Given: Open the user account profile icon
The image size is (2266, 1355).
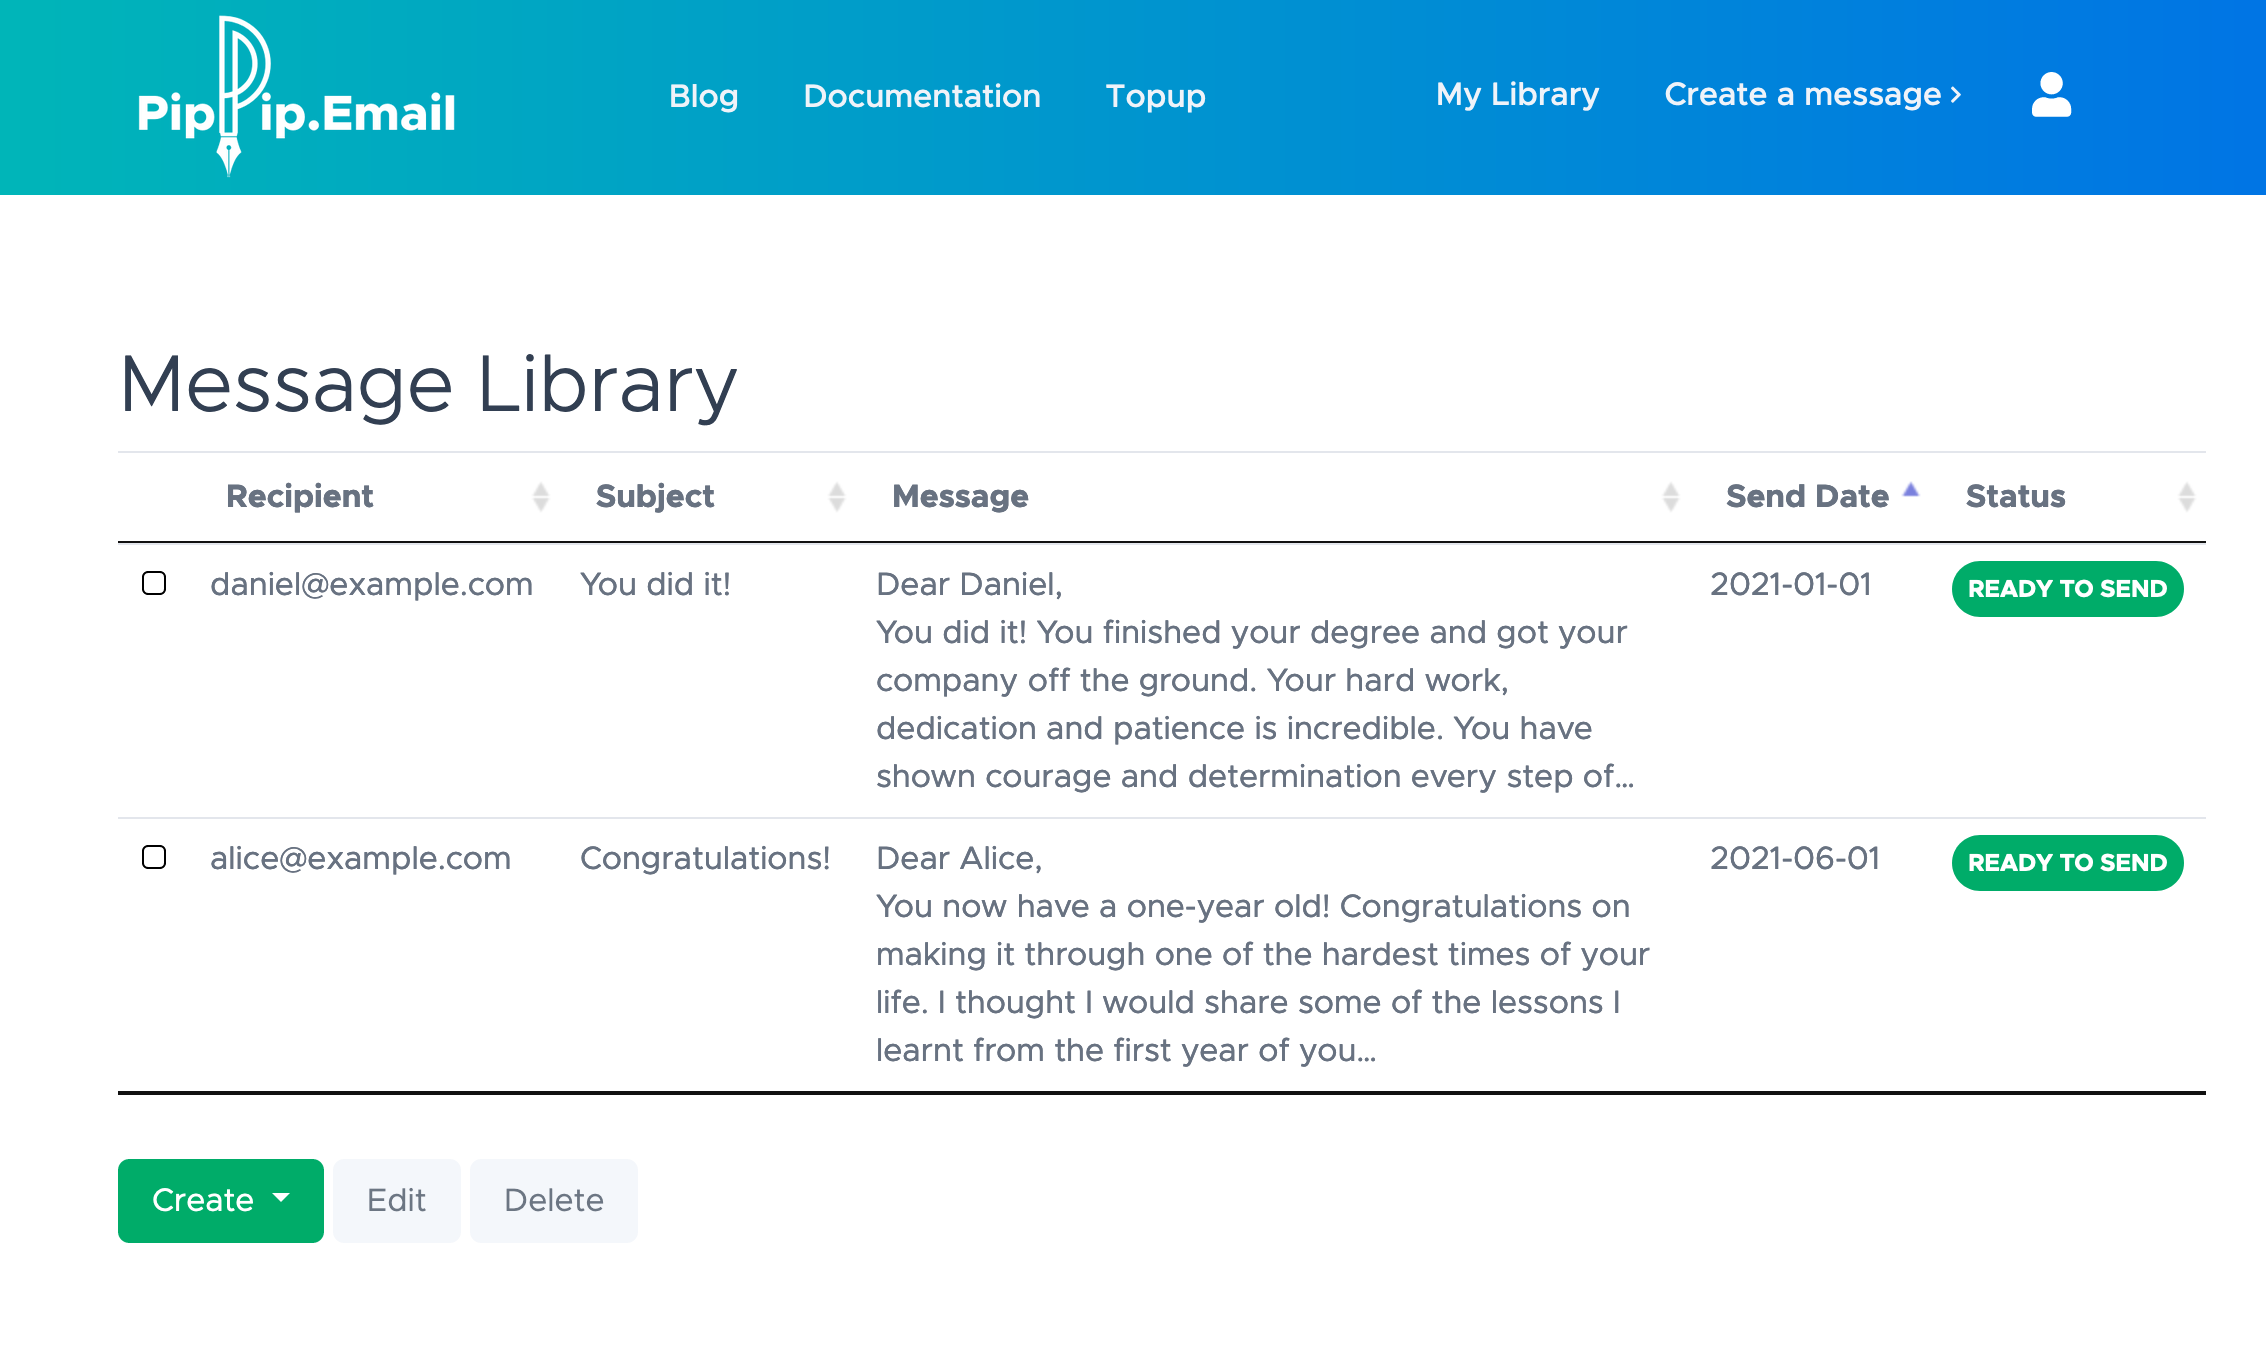Looking at the screenshot, I should 2051,95.
